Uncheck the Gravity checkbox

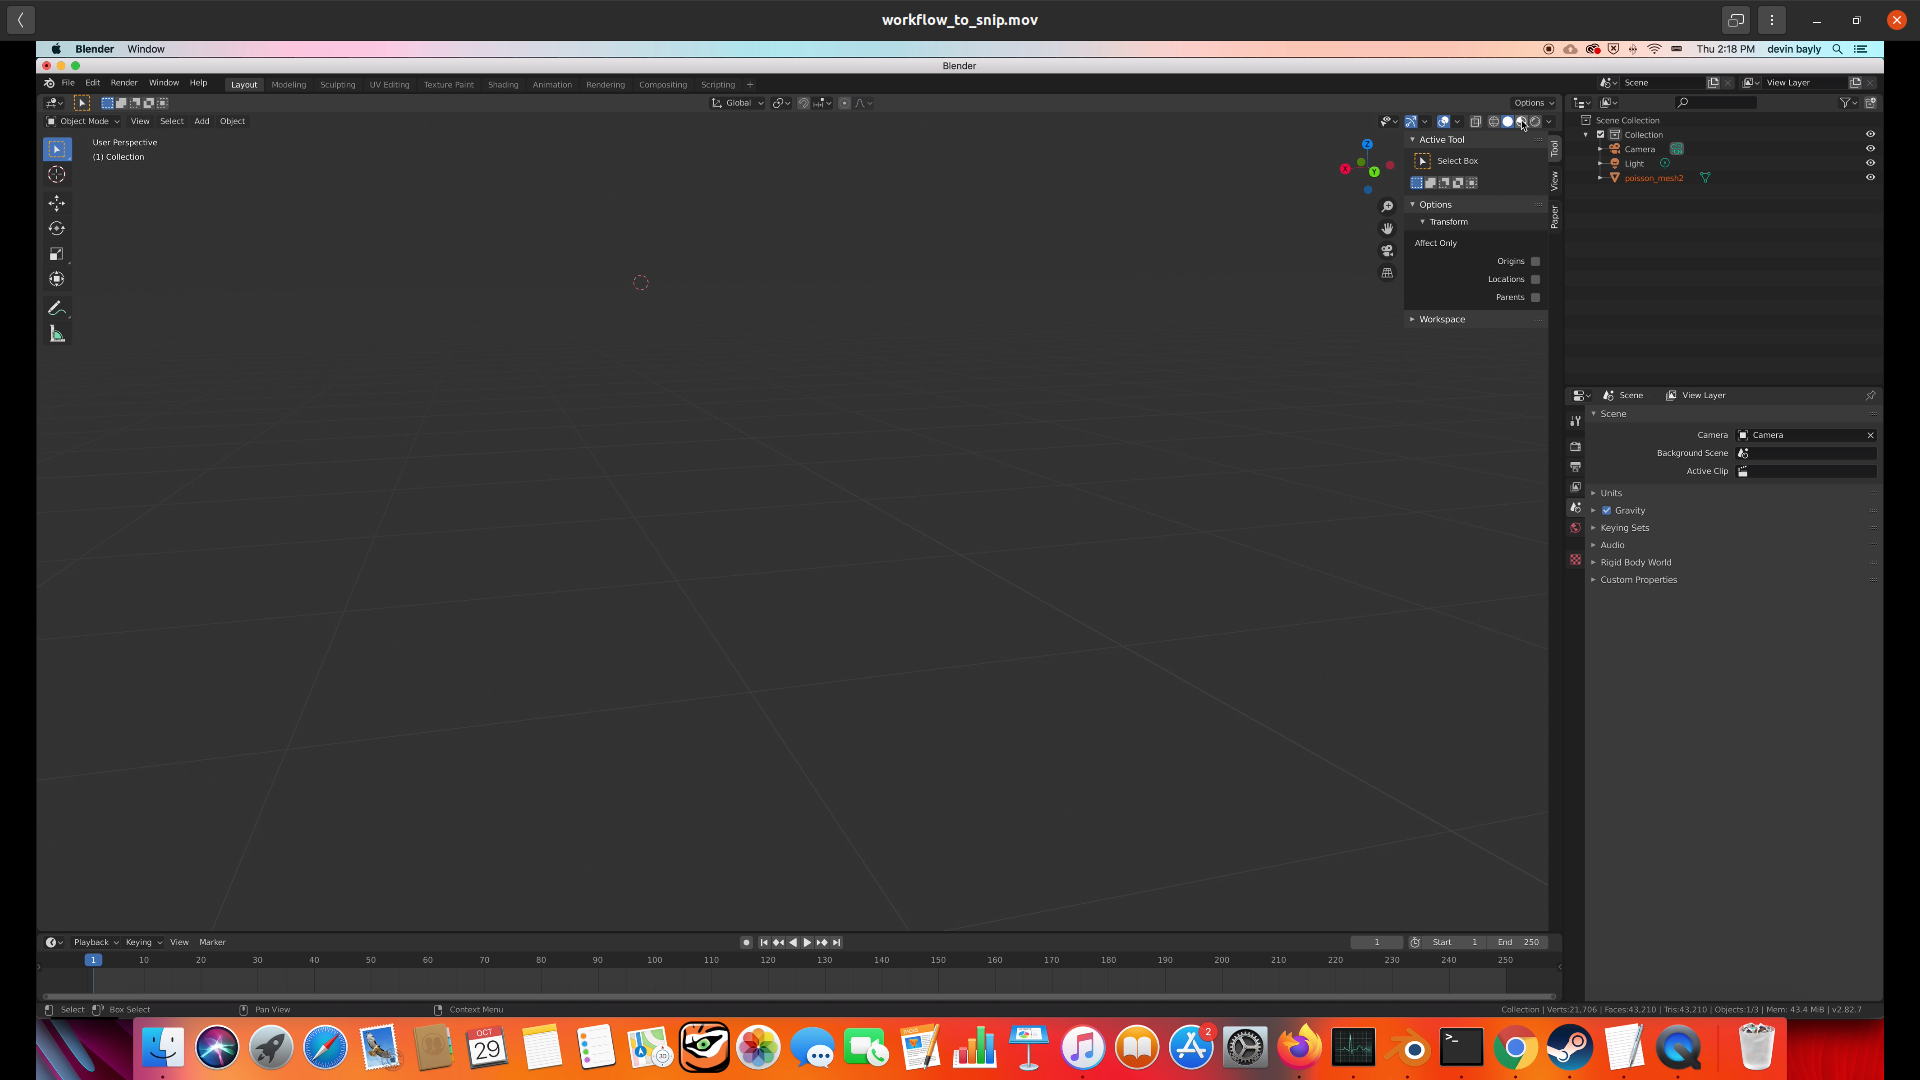click(x=1607, y=510)
